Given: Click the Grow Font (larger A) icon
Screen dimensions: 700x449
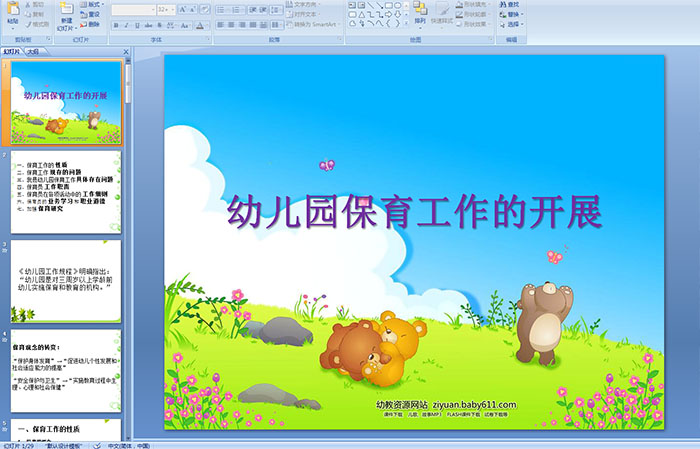Looking at the screenshot, I should (183, 9).
